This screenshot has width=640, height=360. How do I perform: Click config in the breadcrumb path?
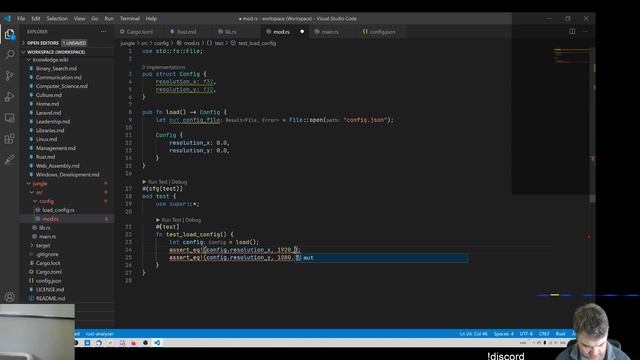tap(161, 43)
